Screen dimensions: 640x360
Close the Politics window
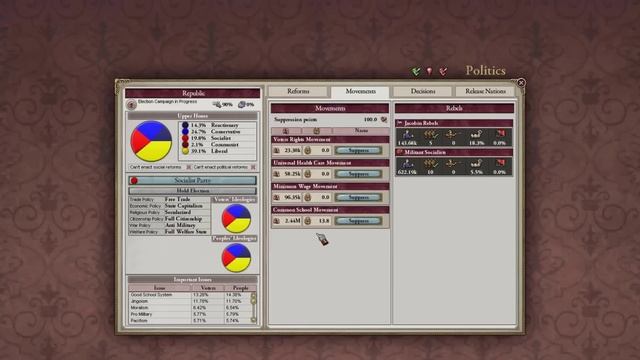pos(521,83)
